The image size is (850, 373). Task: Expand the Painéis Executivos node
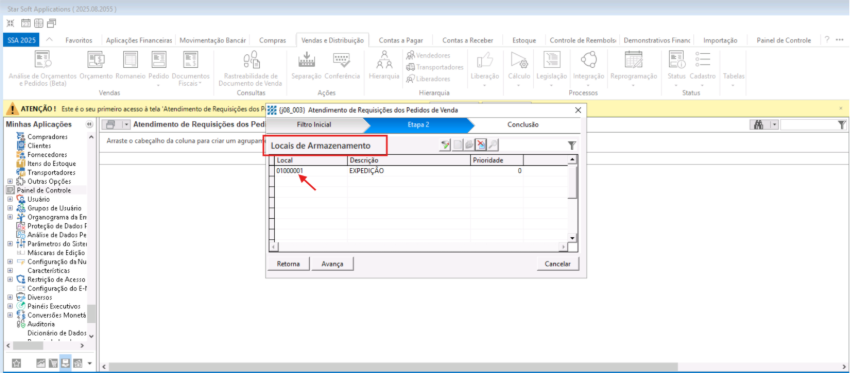pyautogui.click(x=10, y=306)
